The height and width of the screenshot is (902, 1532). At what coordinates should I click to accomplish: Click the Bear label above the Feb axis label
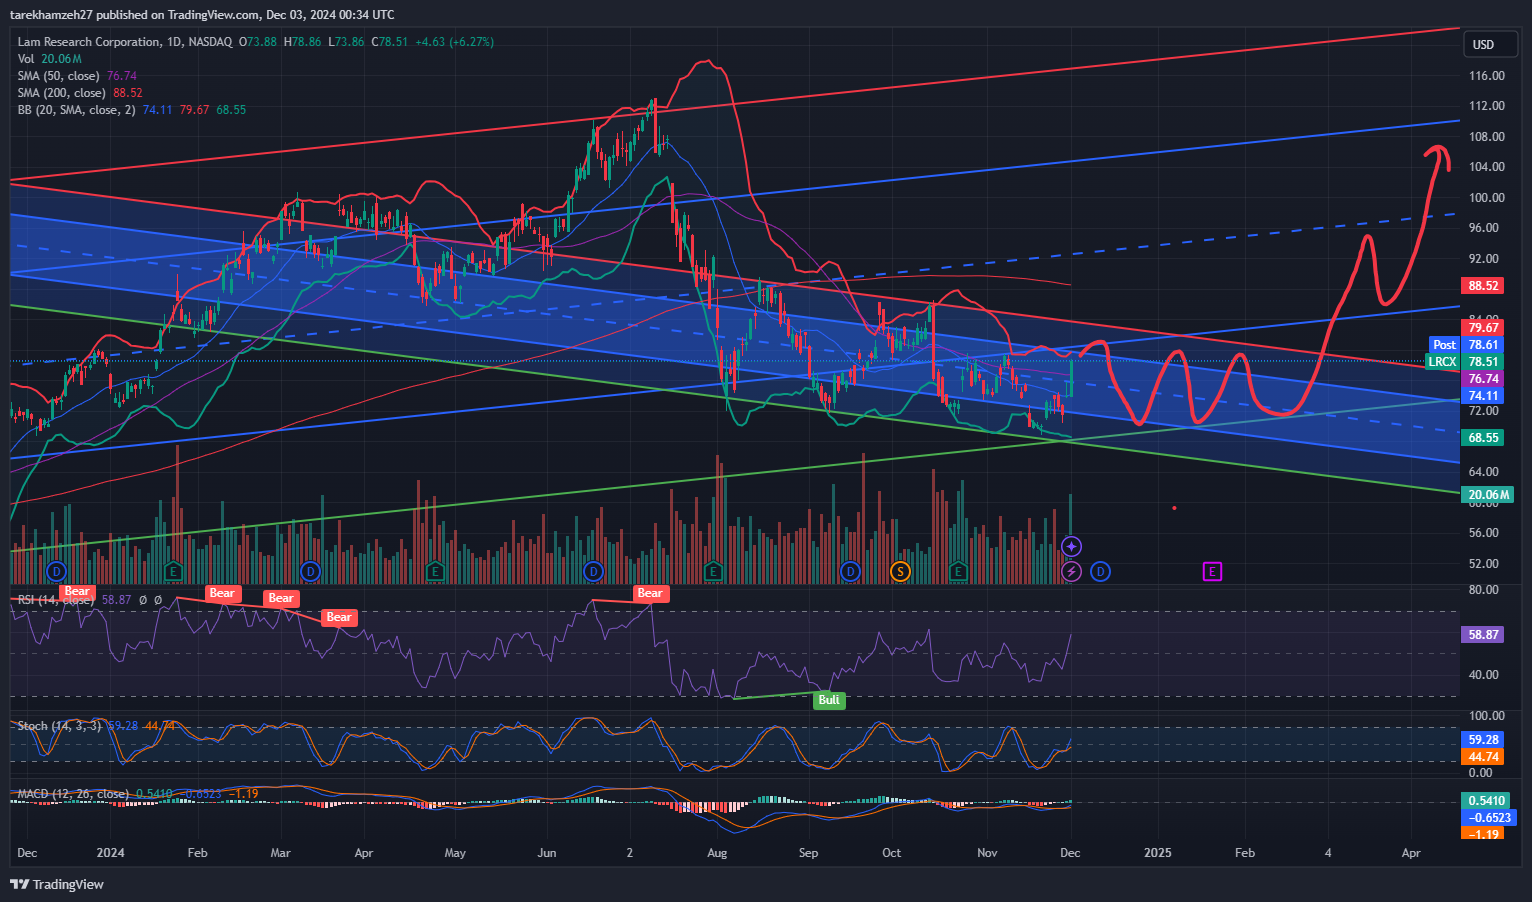[x=222, y=593]
